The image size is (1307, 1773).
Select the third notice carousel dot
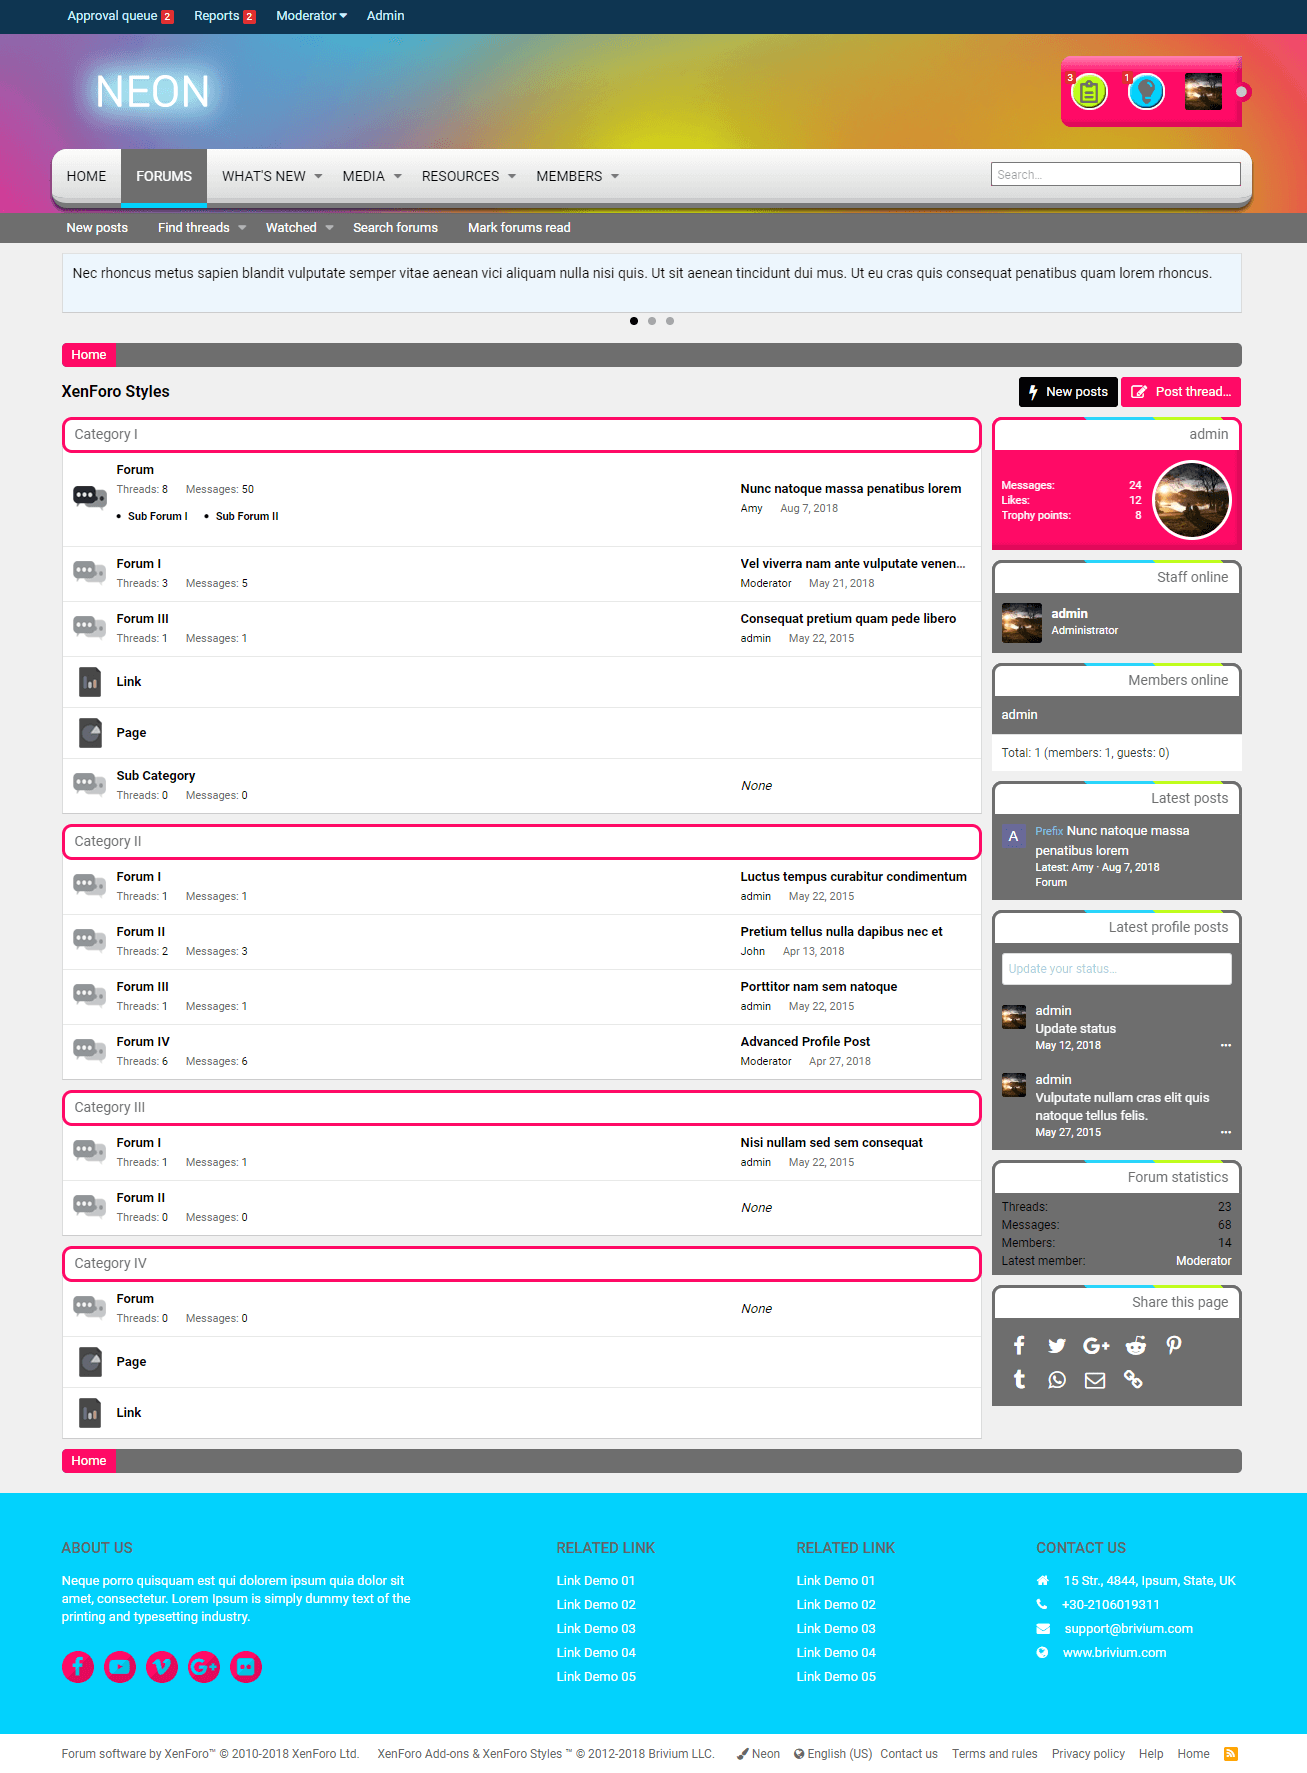tap(670, 321)
